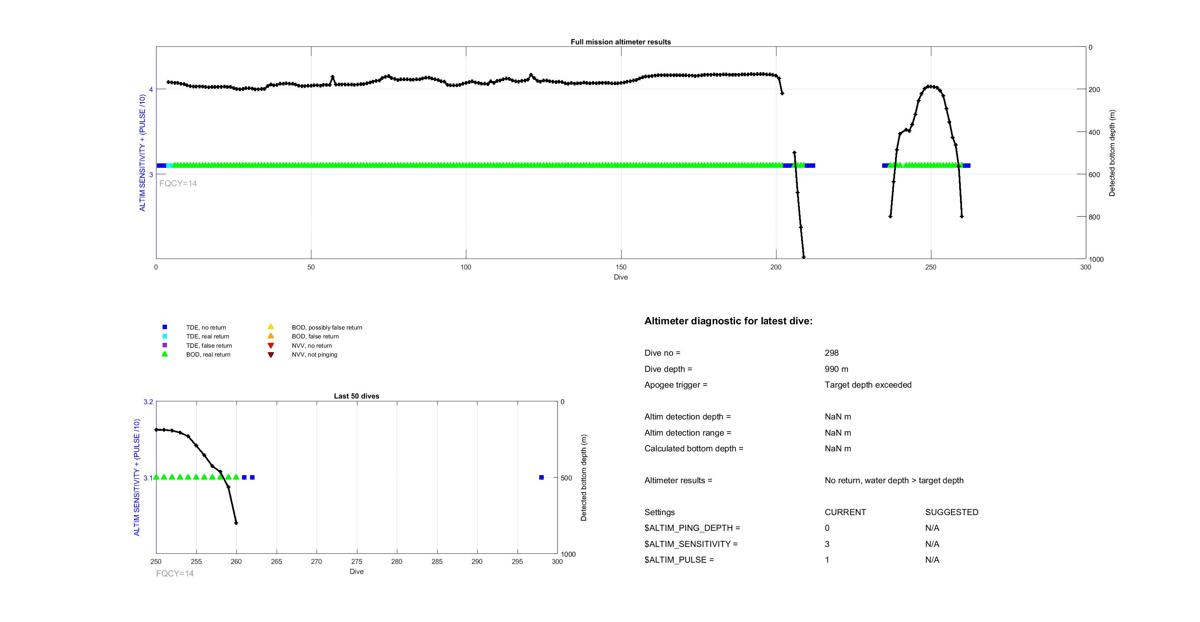Click the 'Target depth exceeded' value
The height and width of the screenshot is (622, 1200).
(x=868, y=385)
